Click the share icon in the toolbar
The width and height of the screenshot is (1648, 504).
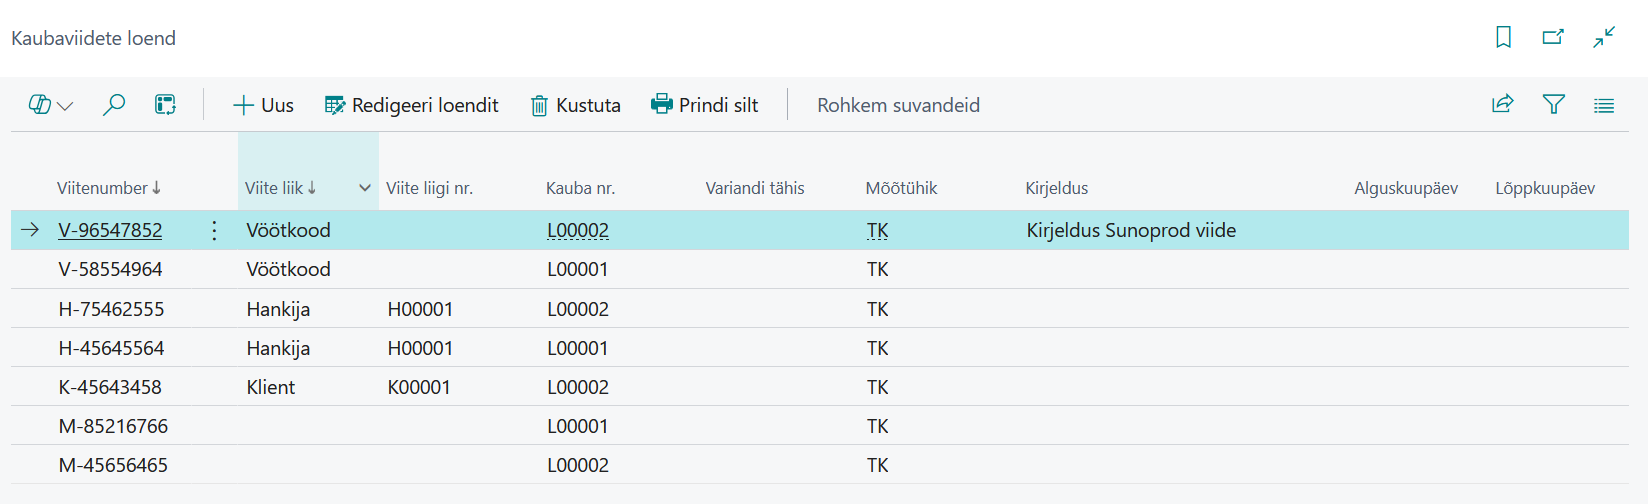[x=1503, y=104]
